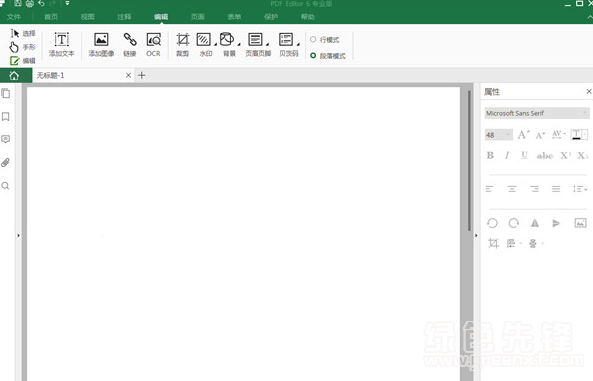Align text left in properties panel
This screenshot has width=593, height=381.
(490, 189)
